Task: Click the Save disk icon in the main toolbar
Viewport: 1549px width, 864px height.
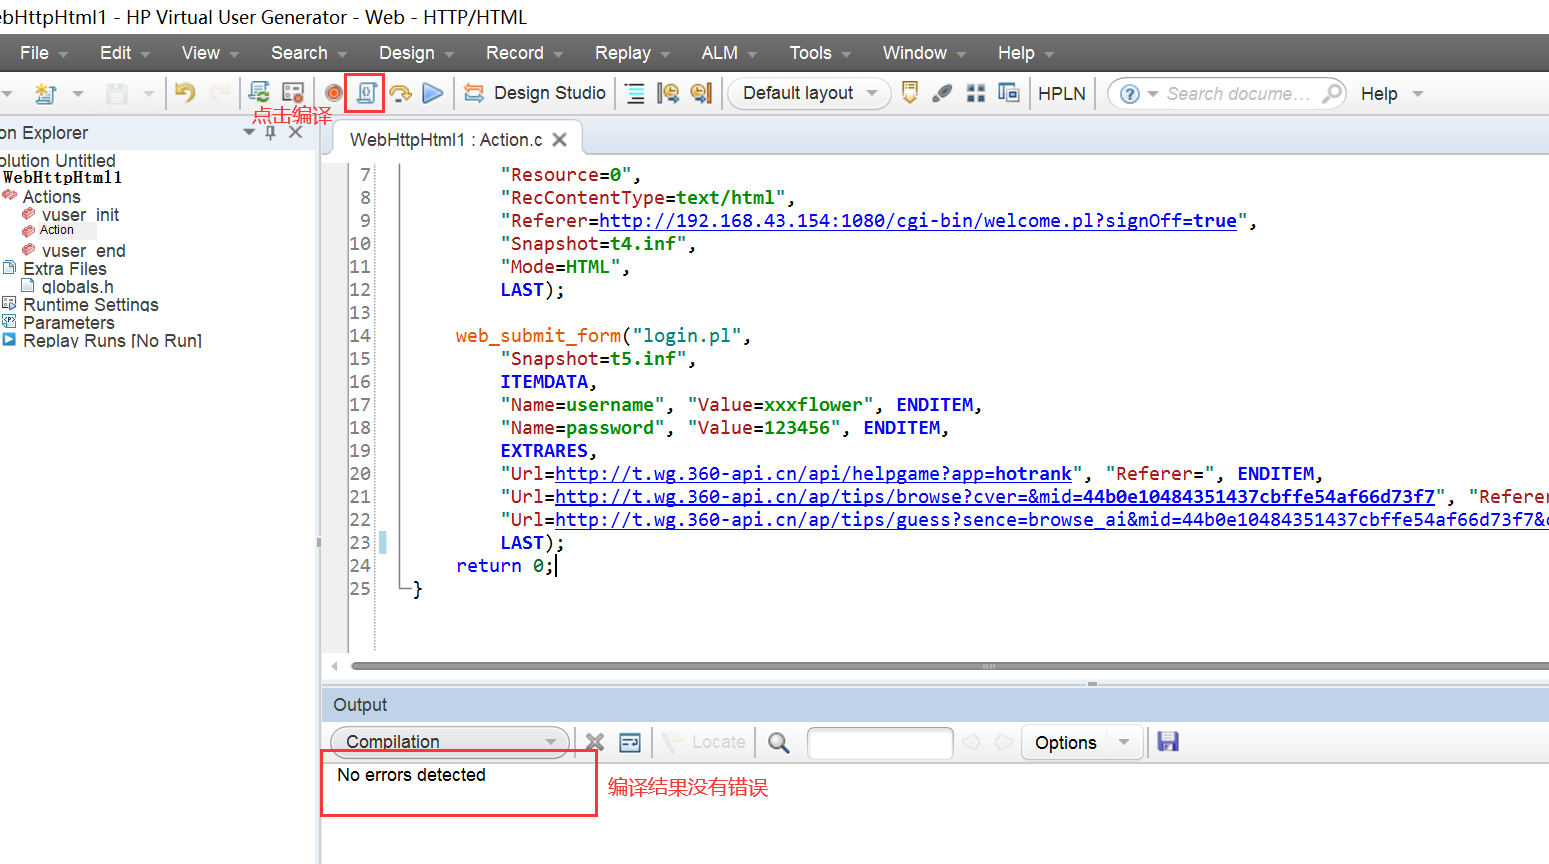Action: [x=117, y=93]
